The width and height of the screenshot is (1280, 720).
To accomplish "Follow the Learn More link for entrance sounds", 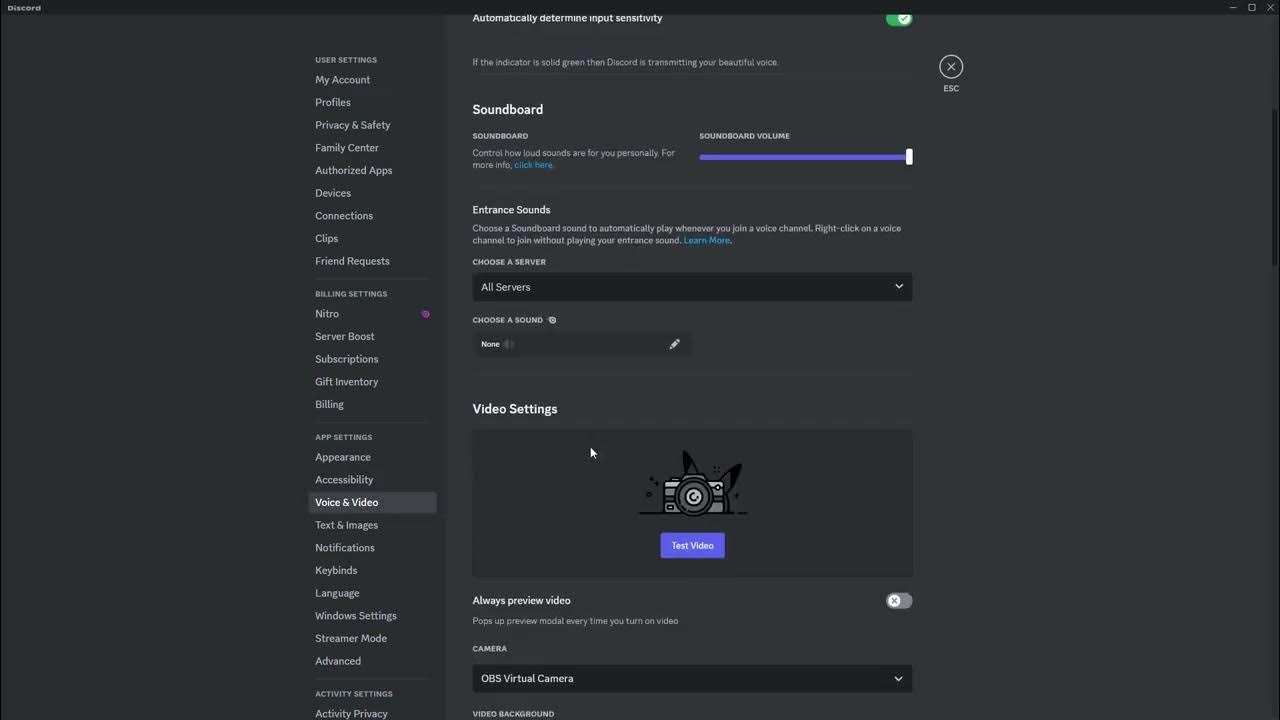I will point(706,241).
